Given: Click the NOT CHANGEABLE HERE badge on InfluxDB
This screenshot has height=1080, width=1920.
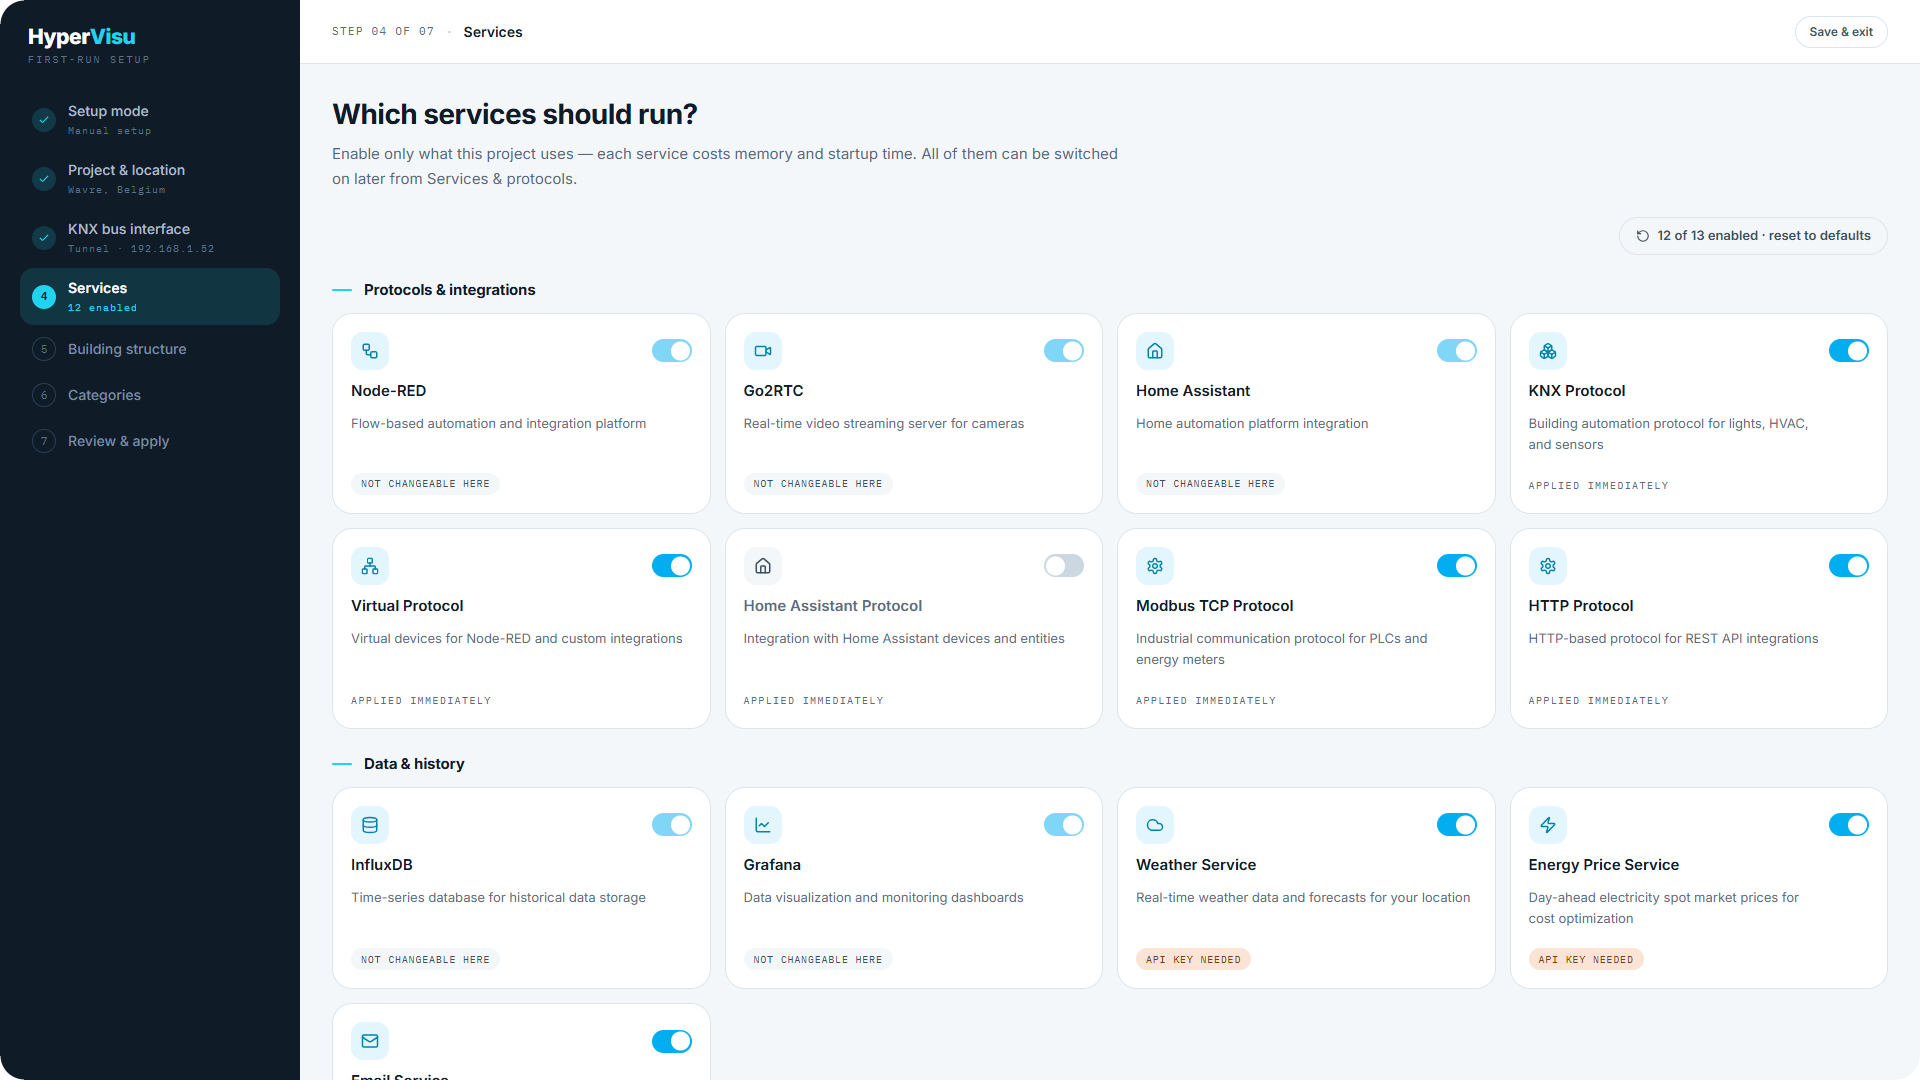Looking at the screenshot, I should coord(425,960).
